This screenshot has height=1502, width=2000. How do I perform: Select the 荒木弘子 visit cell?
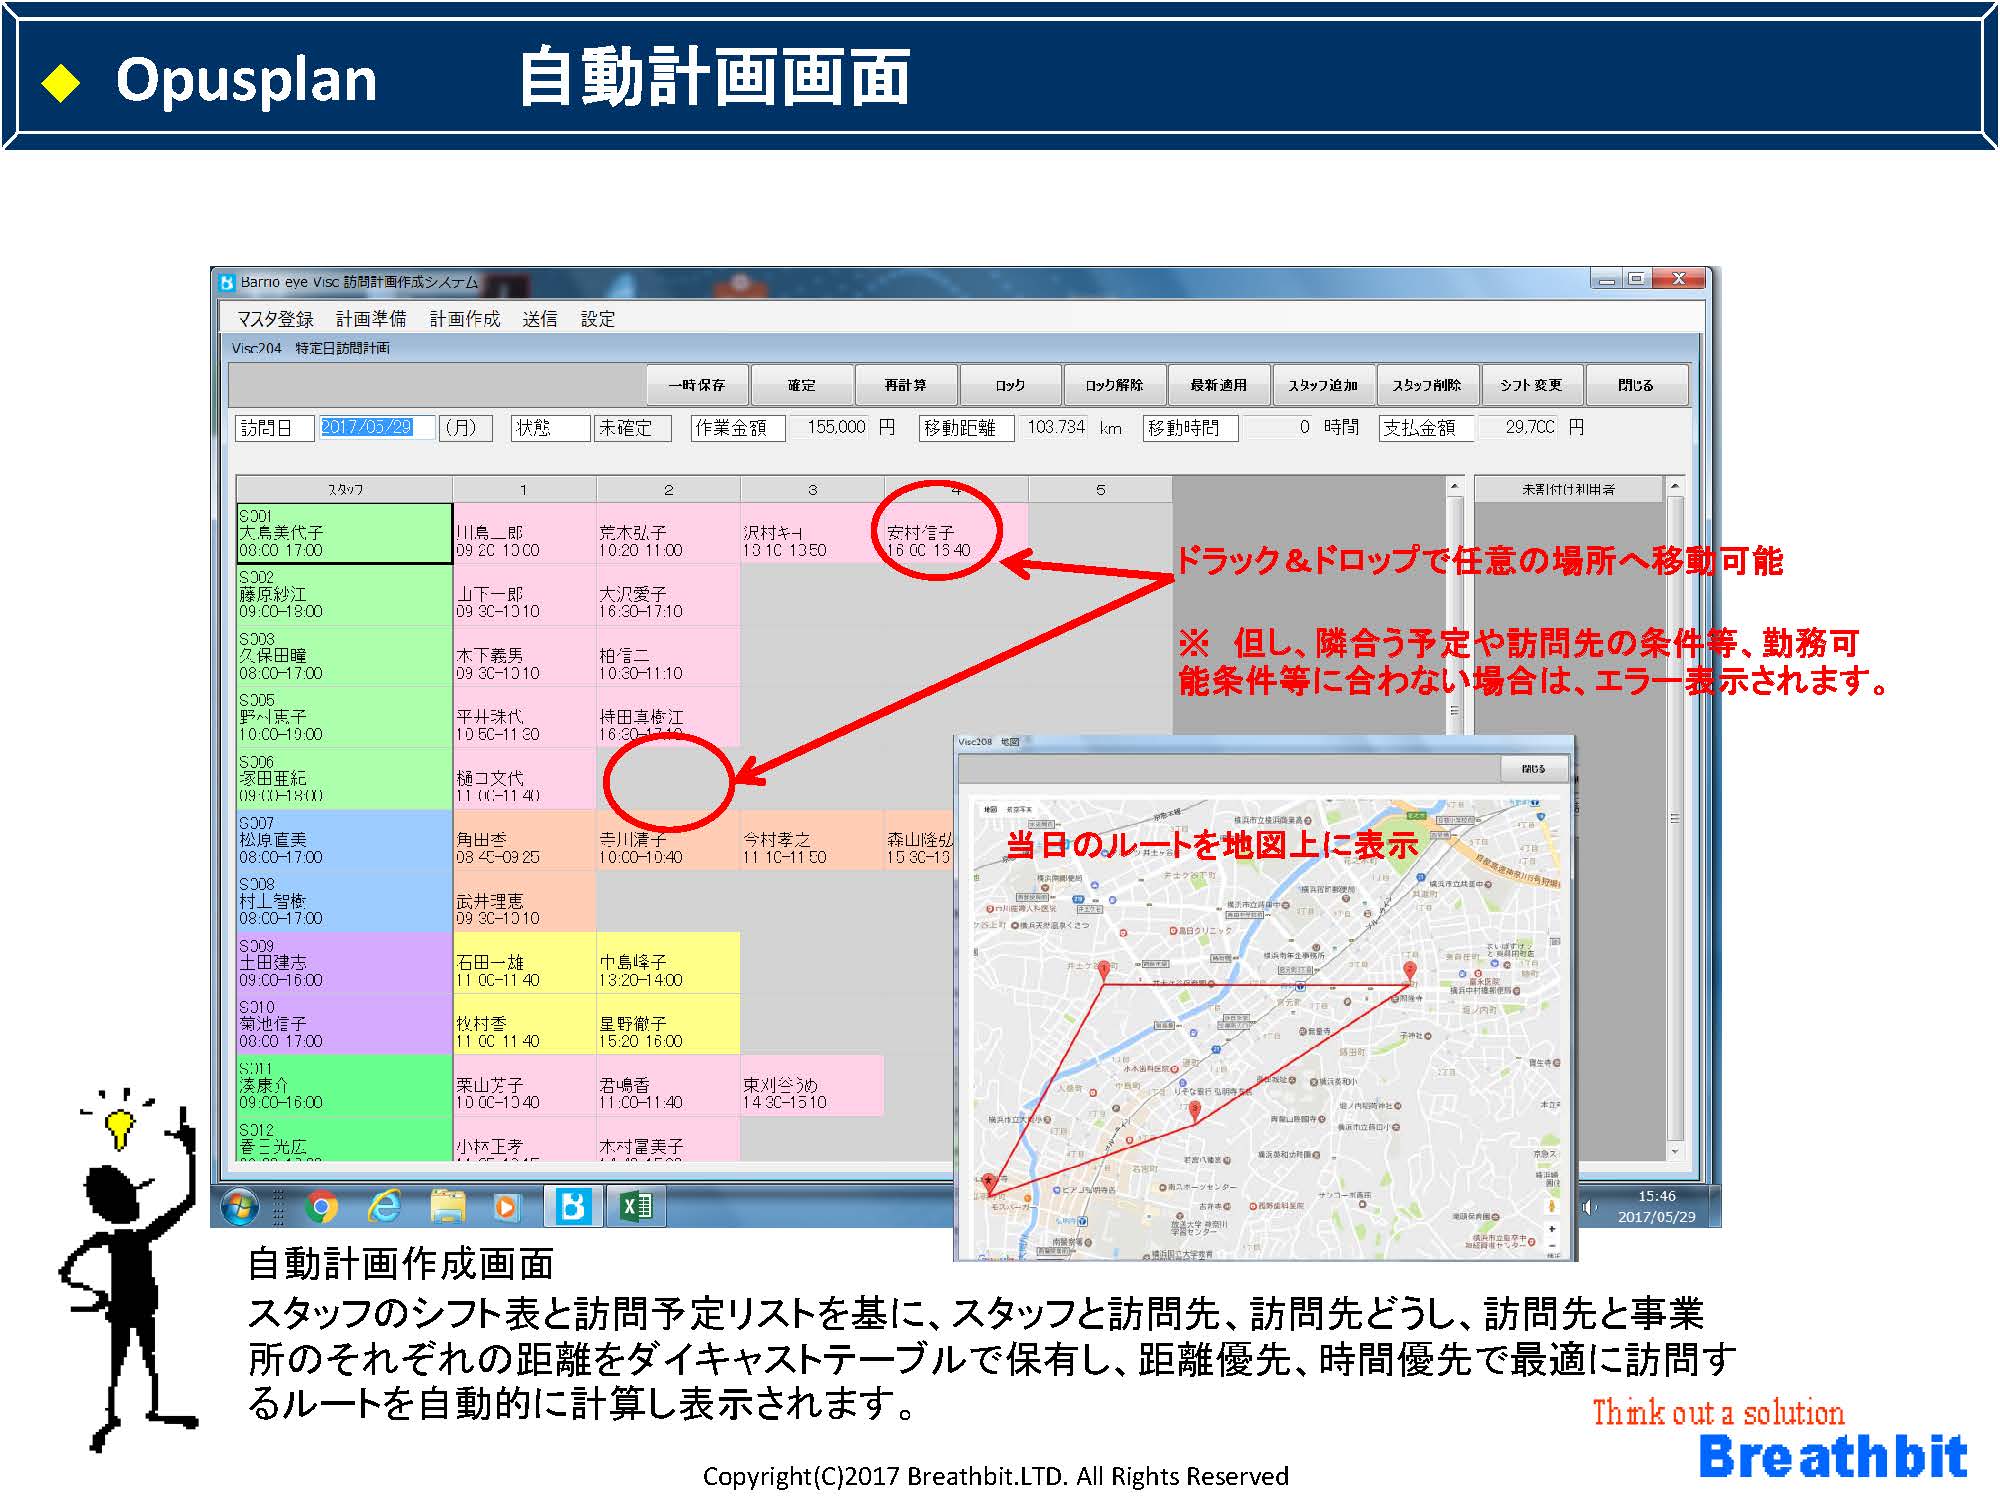coord(668,534)
